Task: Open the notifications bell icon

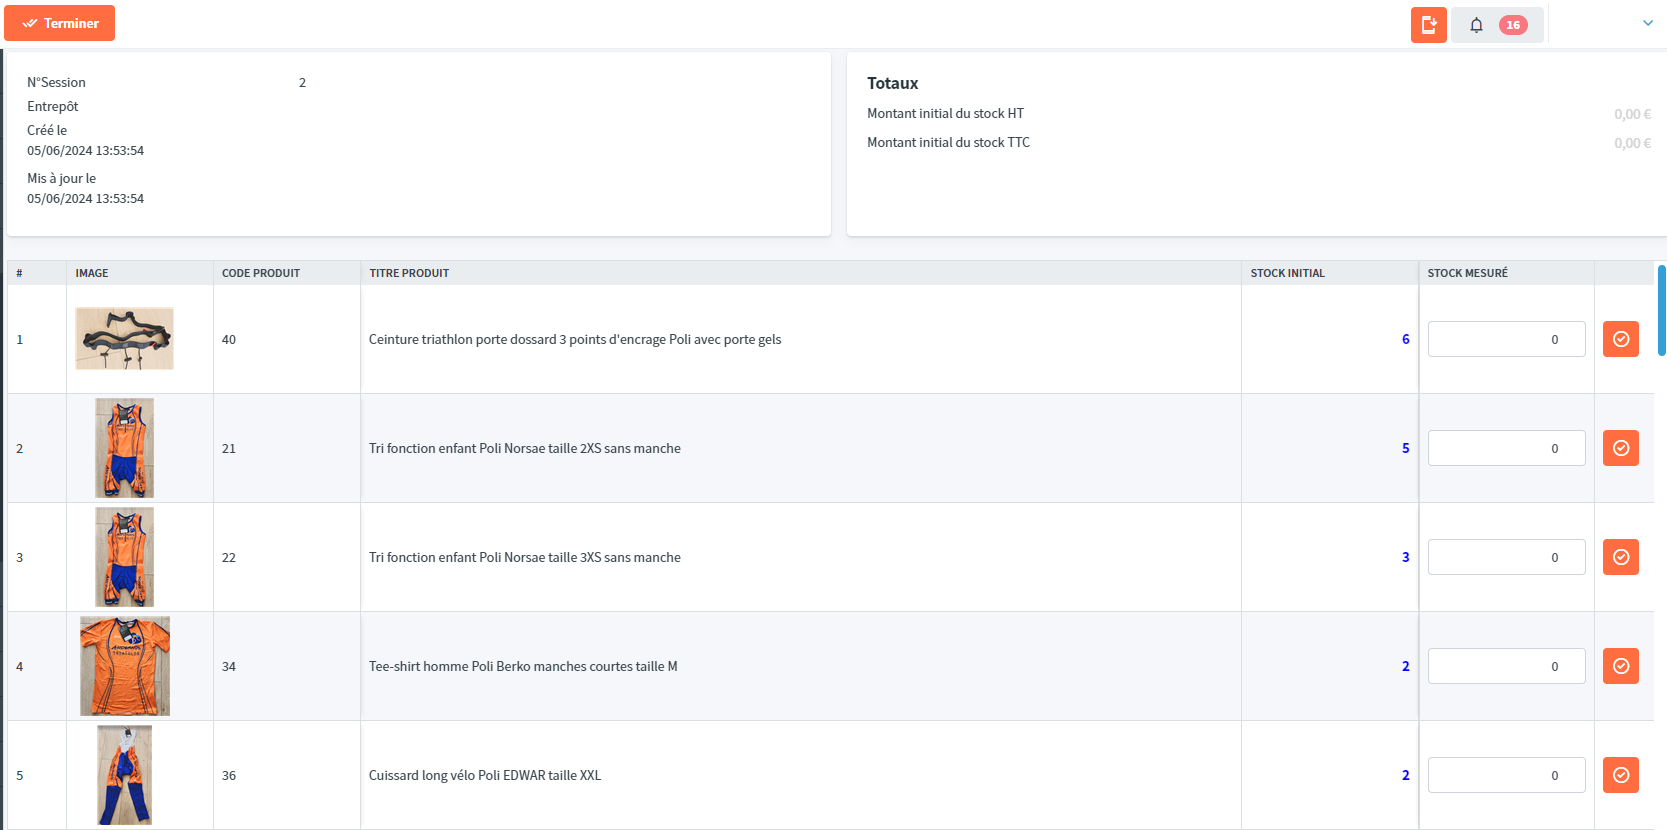Action: coord(1476,25)
